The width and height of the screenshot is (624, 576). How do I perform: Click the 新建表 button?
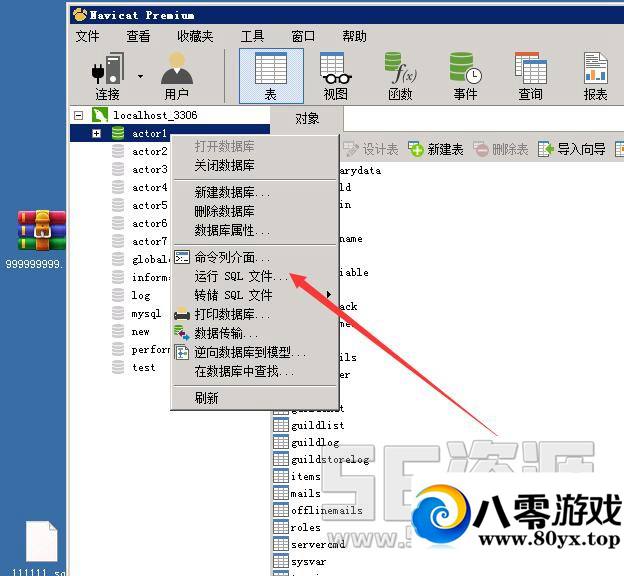(x=436, y=150)
